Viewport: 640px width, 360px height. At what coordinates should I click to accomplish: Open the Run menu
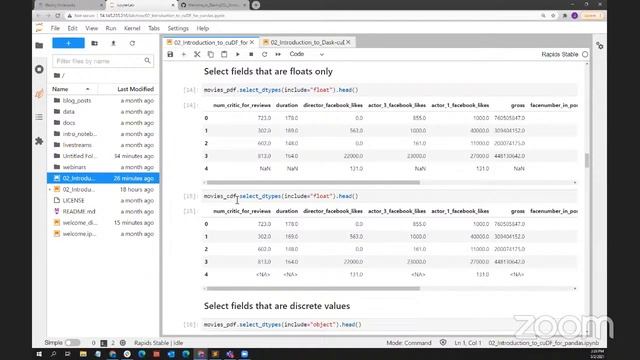[111, 28]
